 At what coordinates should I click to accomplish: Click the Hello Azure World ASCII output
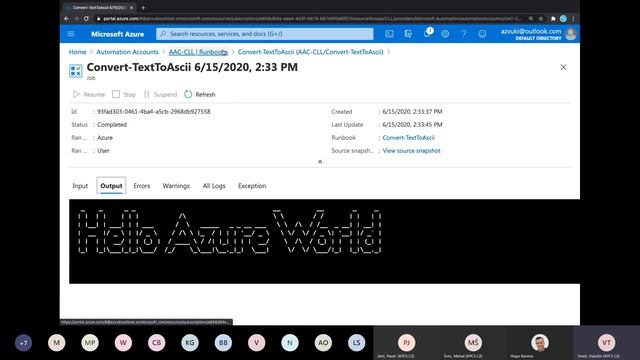[x=229, y=231]
